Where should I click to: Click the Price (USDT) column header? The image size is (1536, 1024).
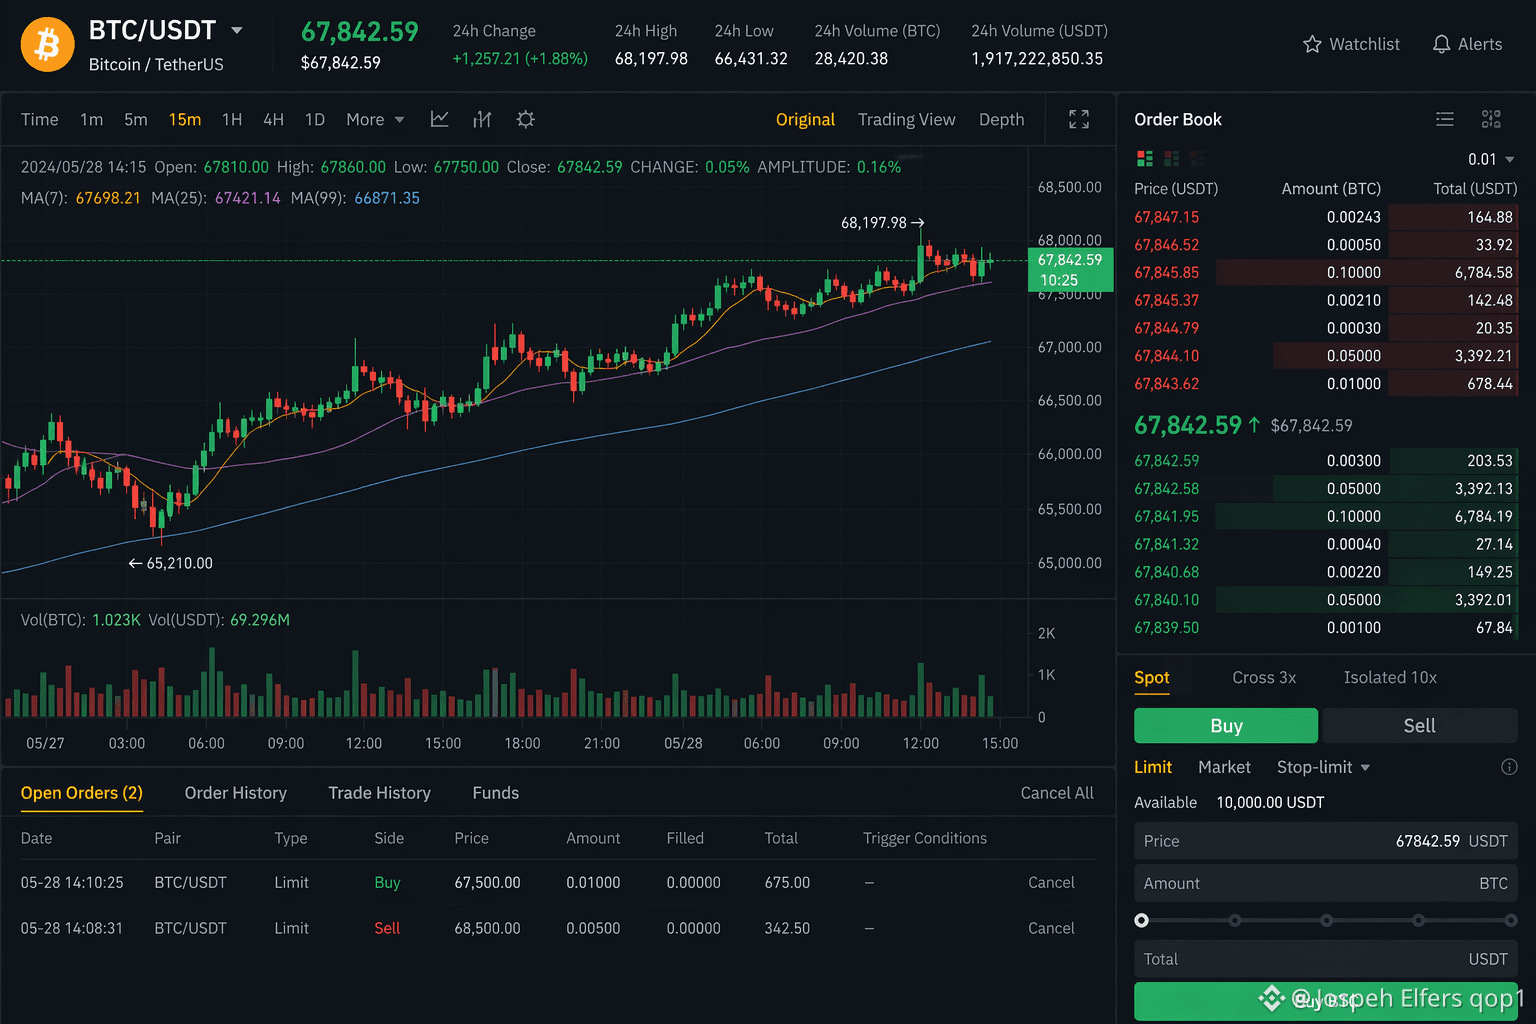tap(1176, 189)
